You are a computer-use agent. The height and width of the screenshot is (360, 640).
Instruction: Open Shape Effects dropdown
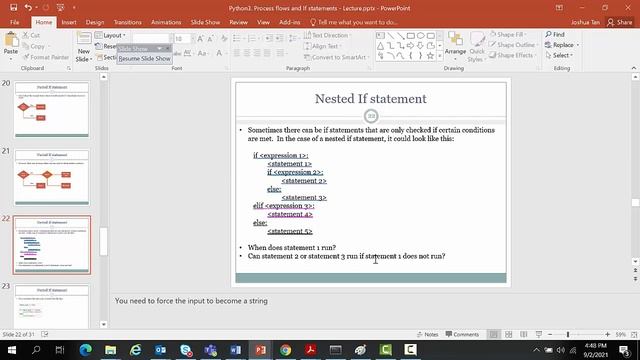tap(512, 55)
